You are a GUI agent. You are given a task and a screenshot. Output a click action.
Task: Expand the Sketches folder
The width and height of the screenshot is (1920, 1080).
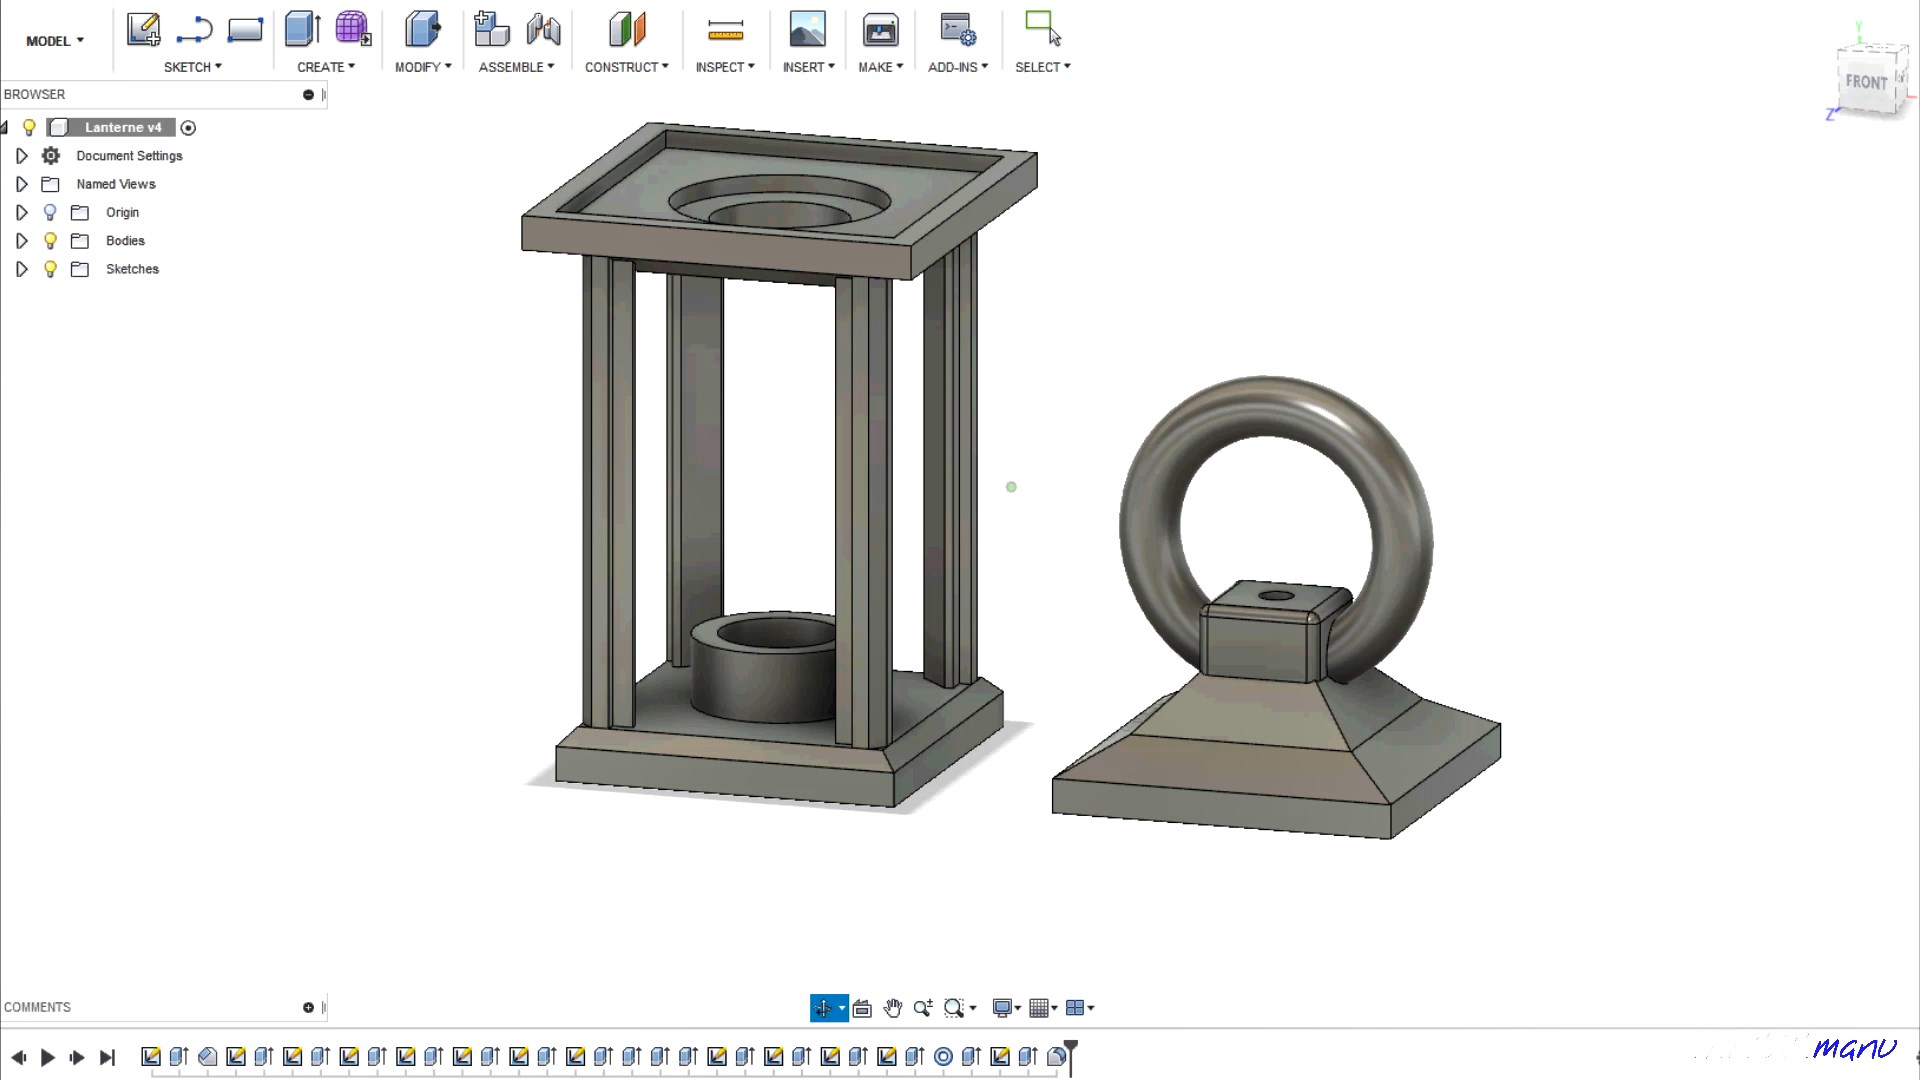pyautogui.click(x=21, y=269)
